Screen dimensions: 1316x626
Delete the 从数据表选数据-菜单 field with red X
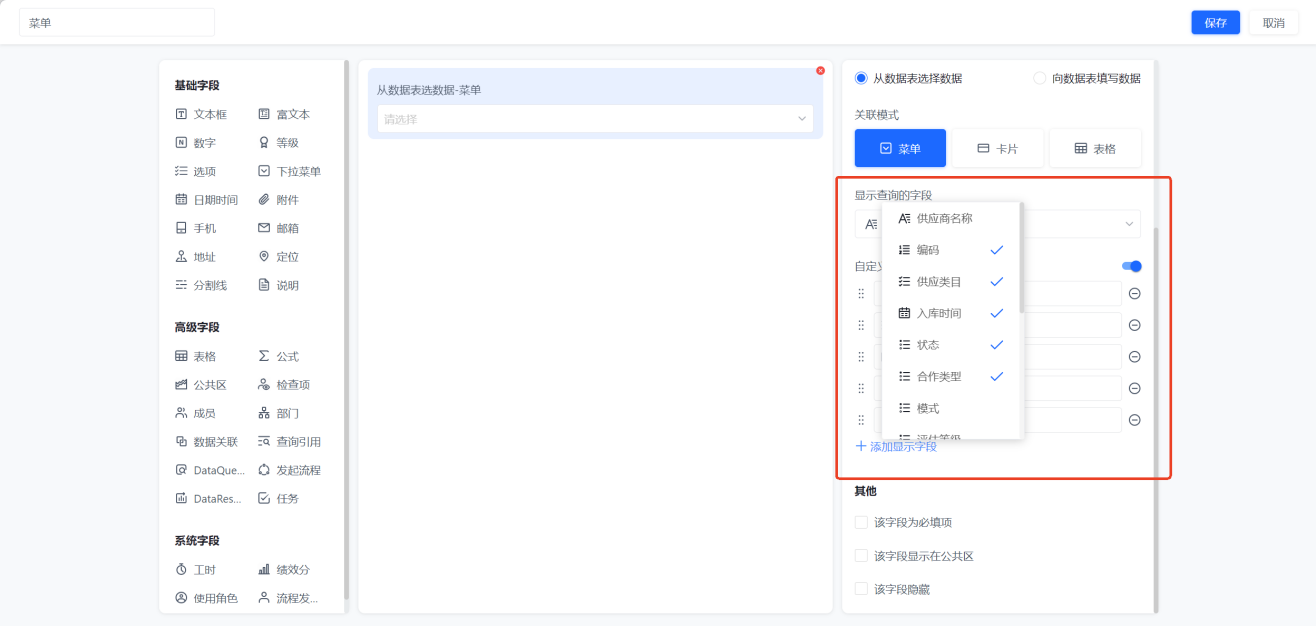[820, 71]
